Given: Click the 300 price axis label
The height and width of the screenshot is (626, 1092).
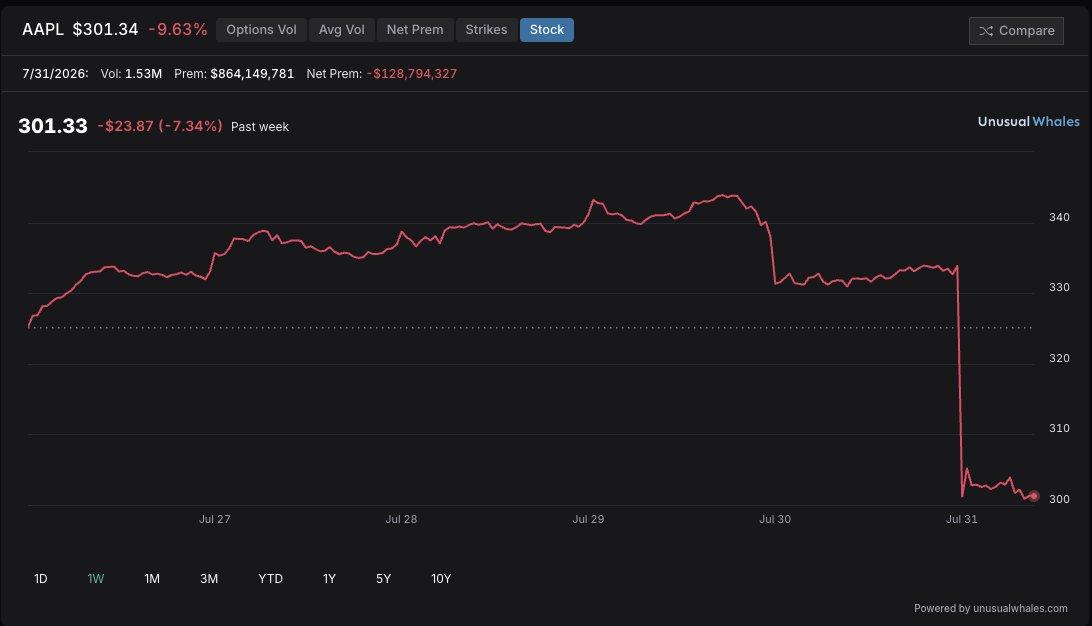Looking at the screenshot, I should [x=1059, y=499].
